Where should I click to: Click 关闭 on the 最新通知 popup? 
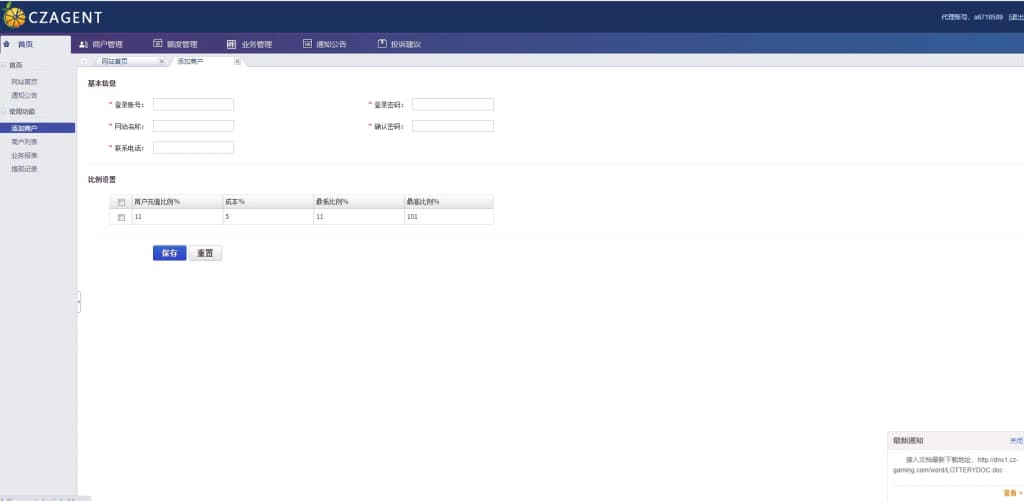(1015, 440)
